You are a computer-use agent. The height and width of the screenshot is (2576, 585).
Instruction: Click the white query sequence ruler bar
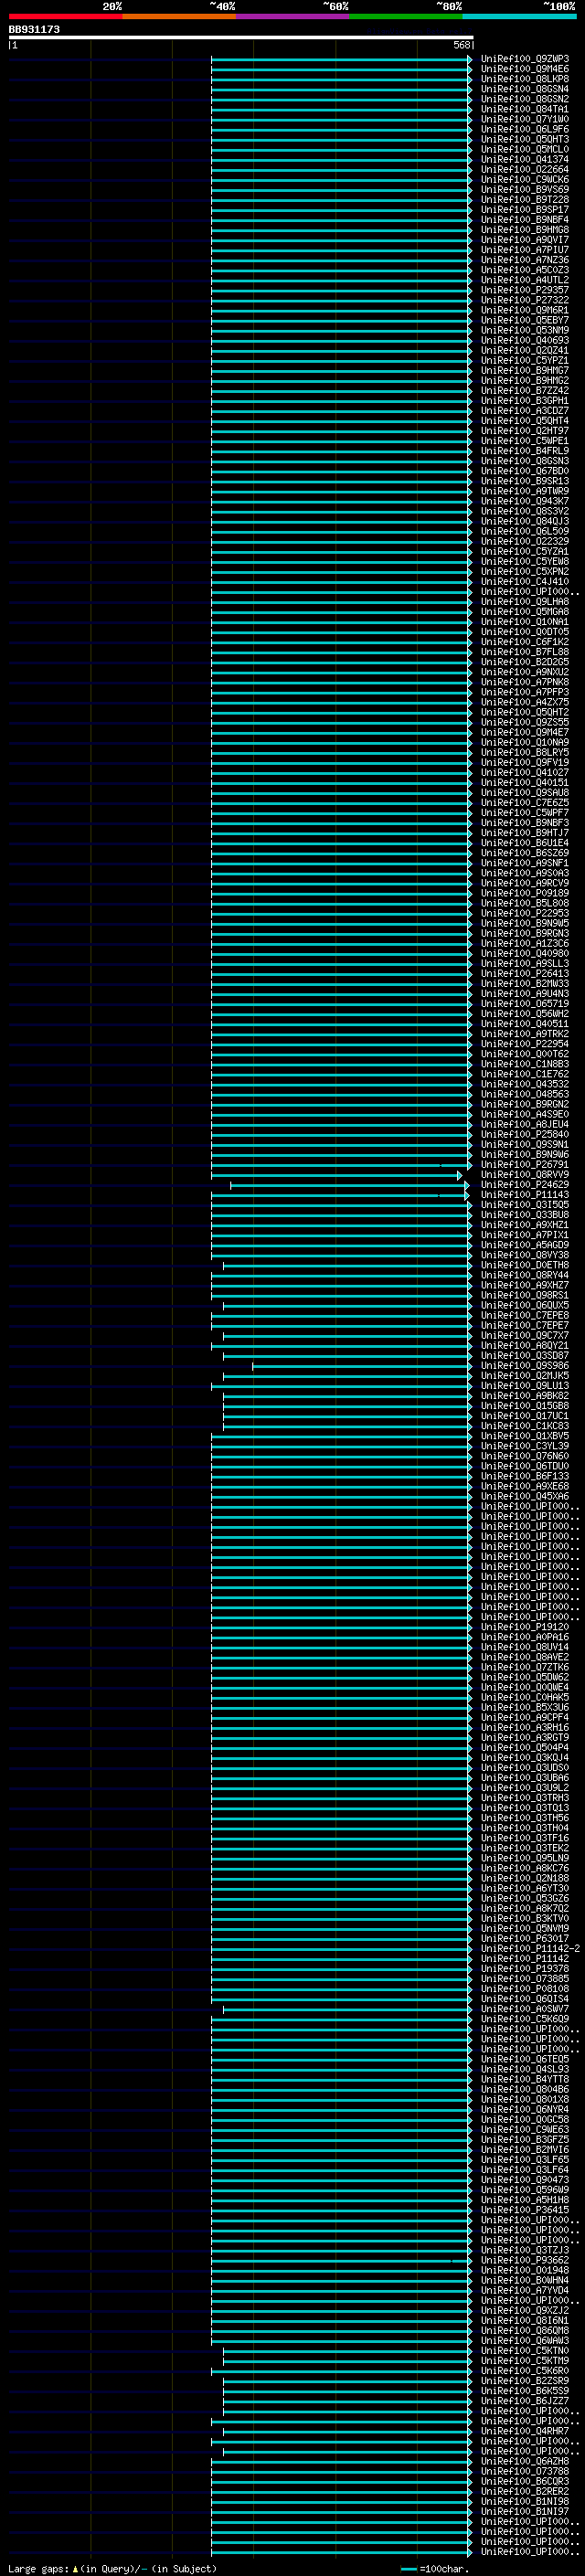(241, 37)
